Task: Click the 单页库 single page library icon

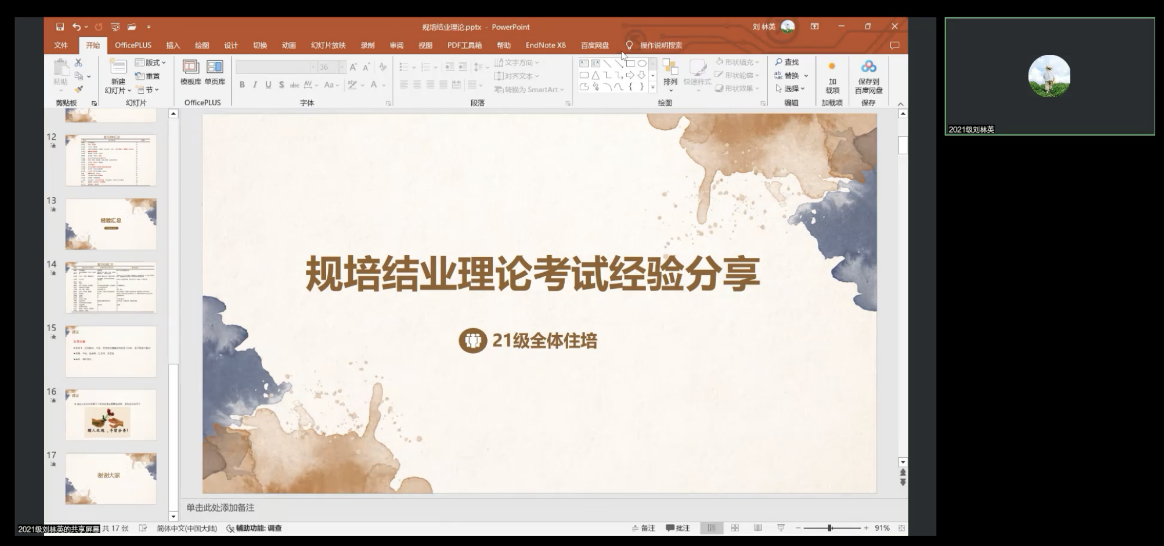Action: pos(215,72)
